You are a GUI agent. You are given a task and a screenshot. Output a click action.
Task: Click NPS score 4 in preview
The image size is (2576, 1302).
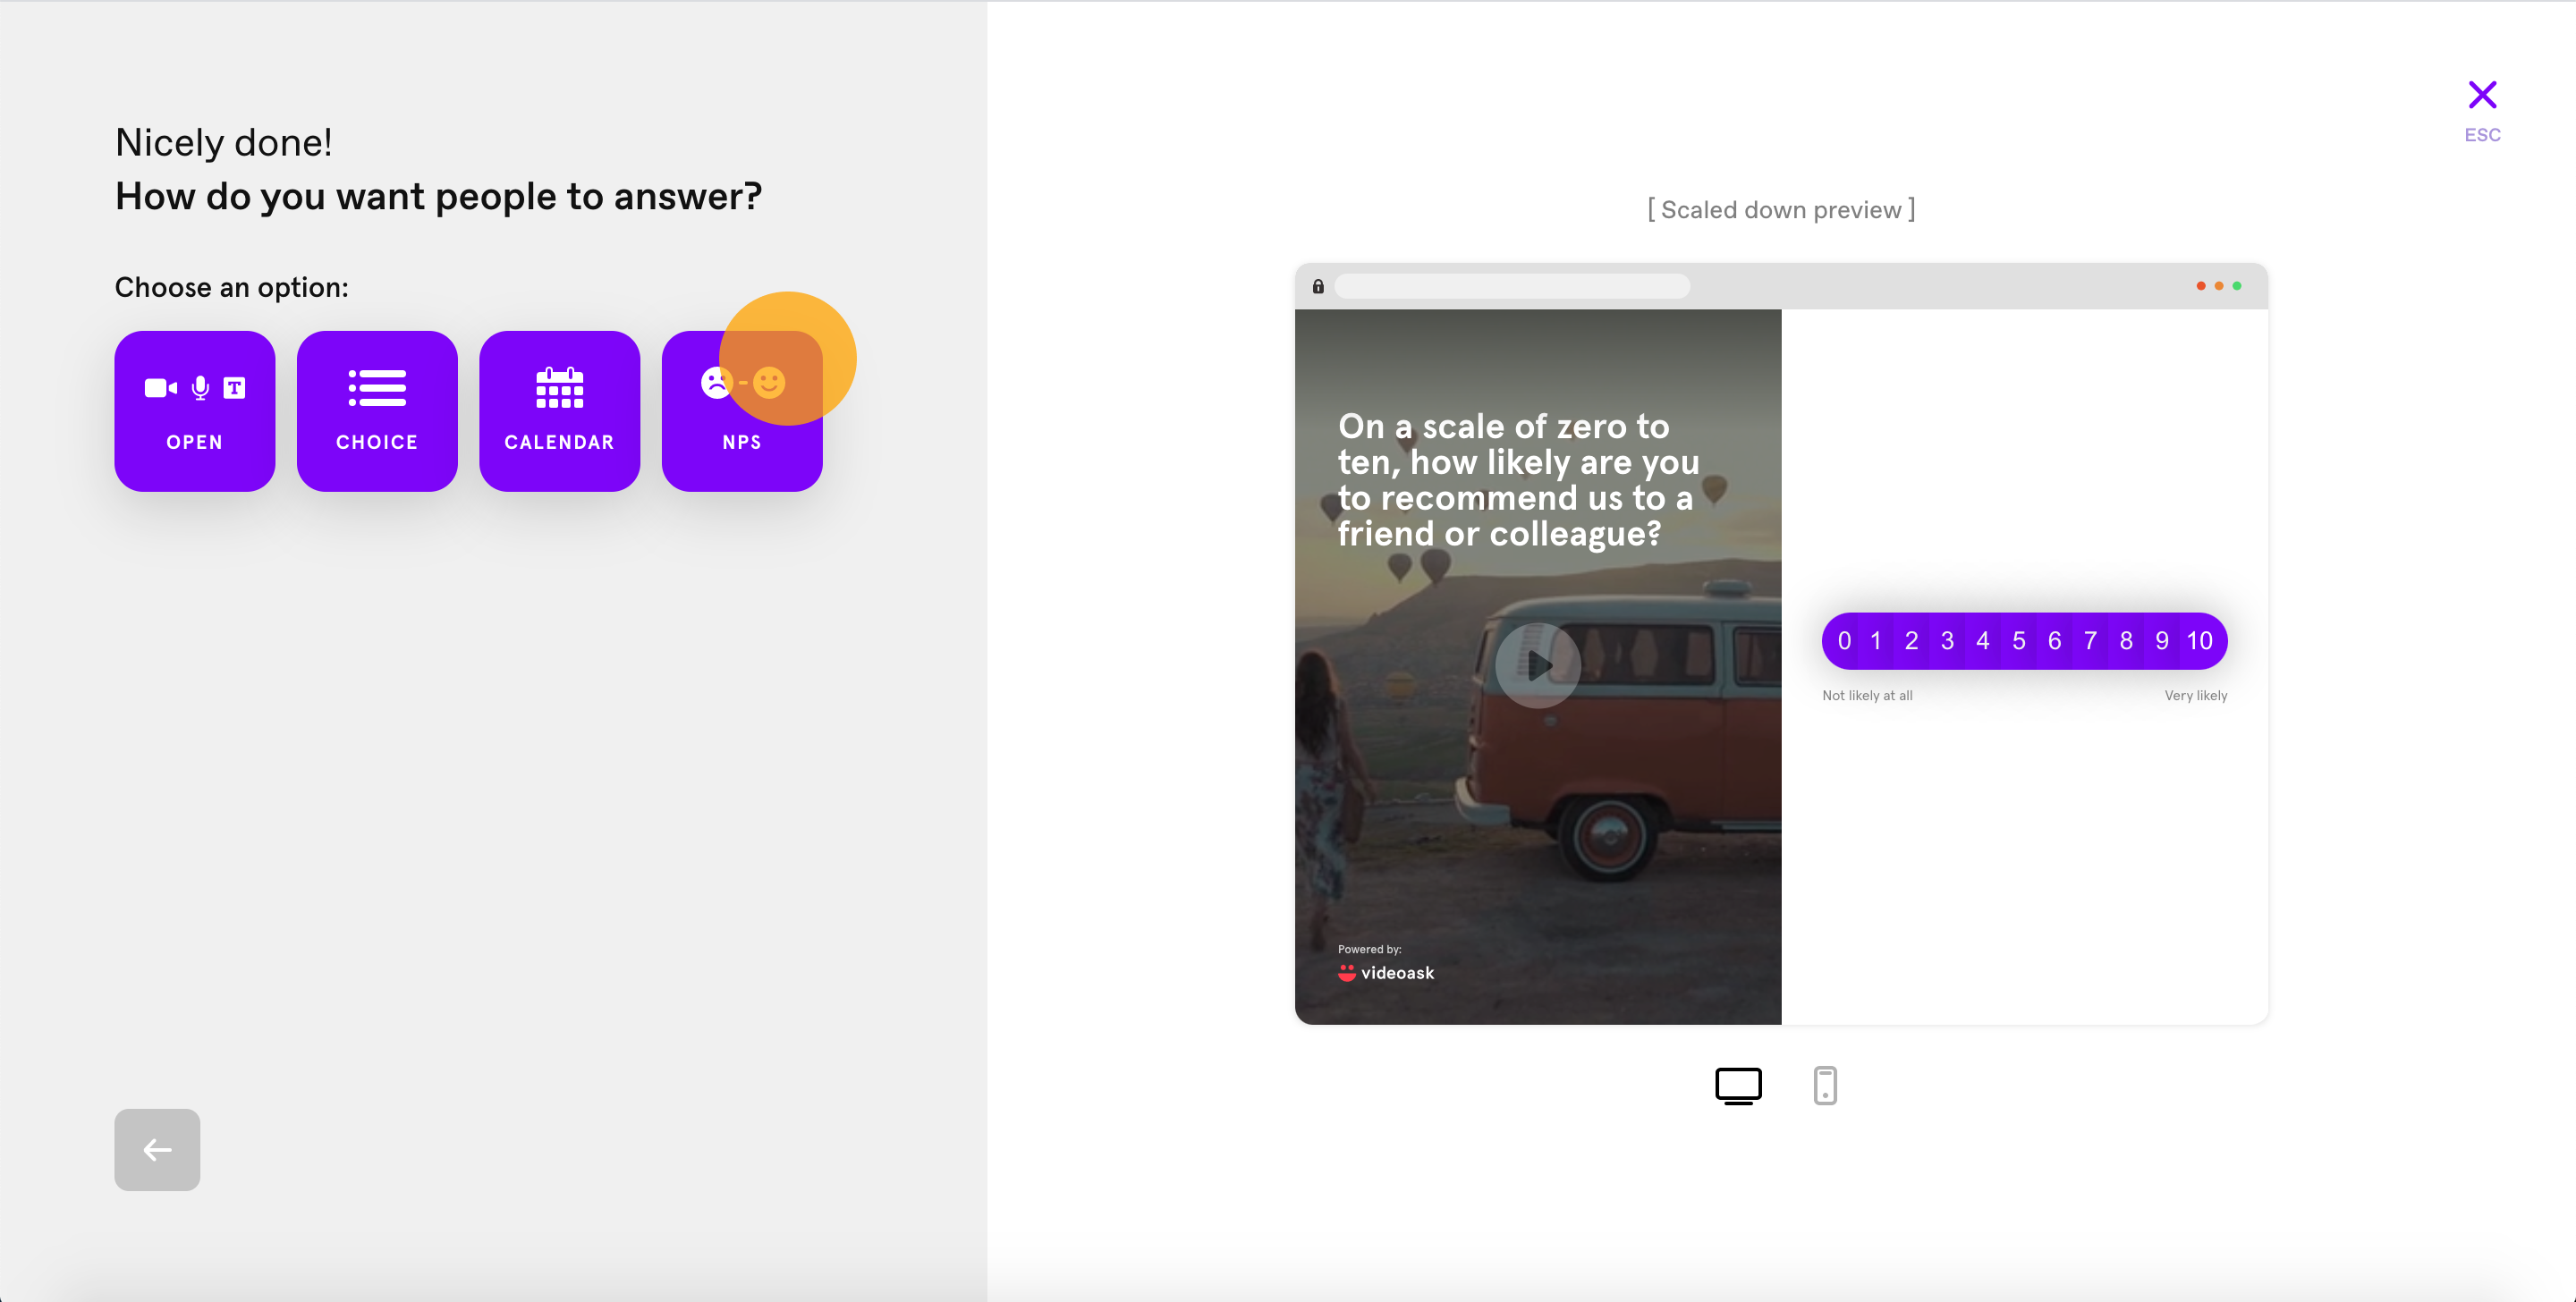click(x=1983, y=641)
